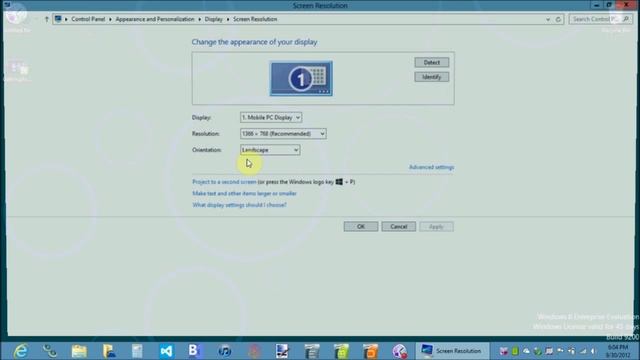The width and height of the screenshot is (640, 360).
Task: Click Display in the breadcrumb
Action: pyautogui.click(x=213, y=19)
